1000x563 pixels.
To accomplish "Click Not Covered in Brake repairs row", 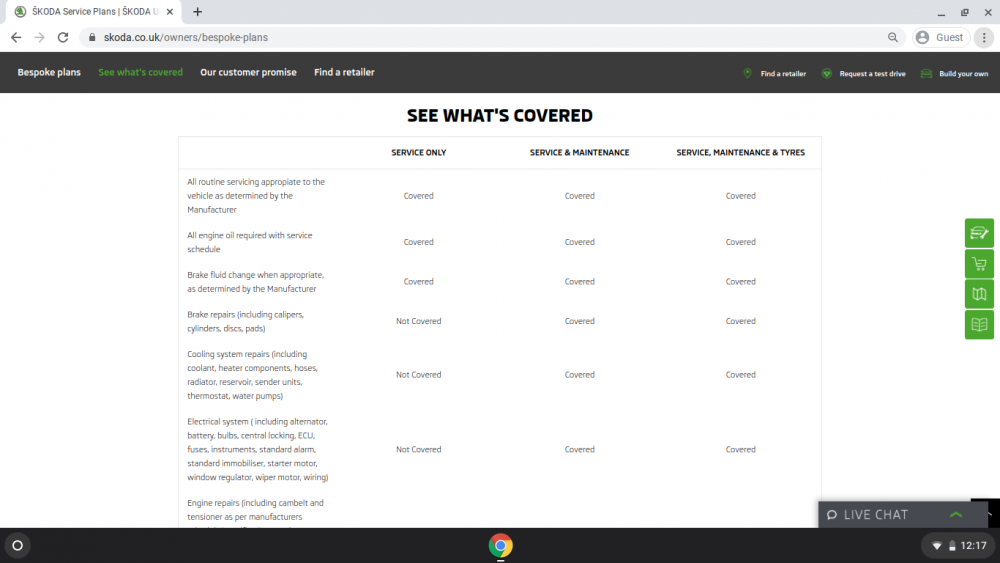I will coord(418,321).
